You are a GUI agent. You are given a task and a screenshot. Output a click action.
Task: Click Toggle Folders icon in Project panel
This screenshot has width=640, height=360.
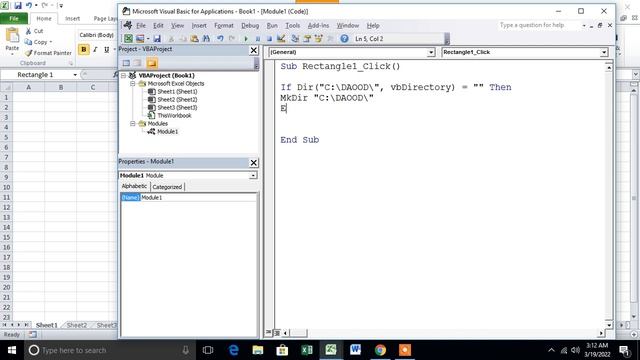tap(152, 63)
